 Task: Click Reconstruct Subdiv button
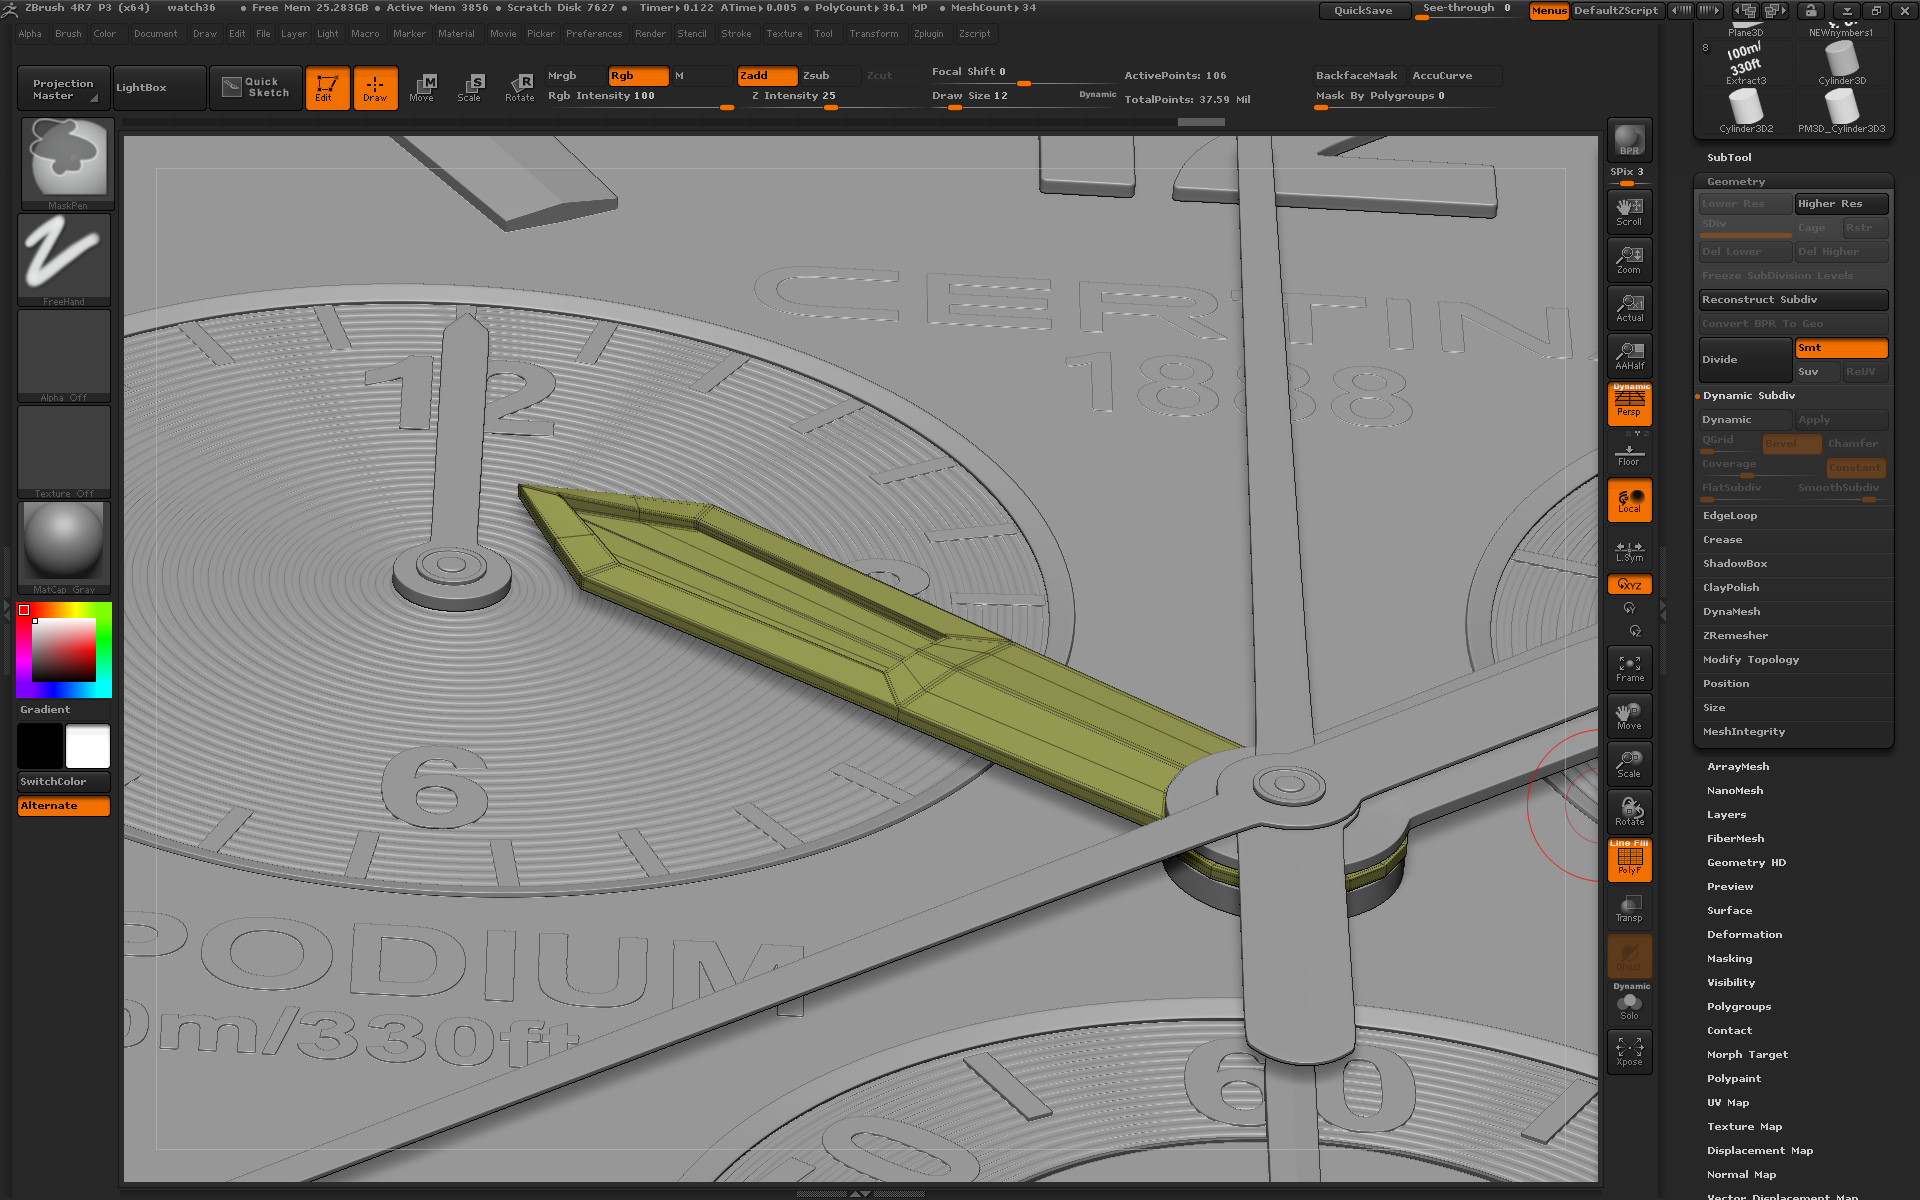pyautogui.click(x=1794, y=300)
